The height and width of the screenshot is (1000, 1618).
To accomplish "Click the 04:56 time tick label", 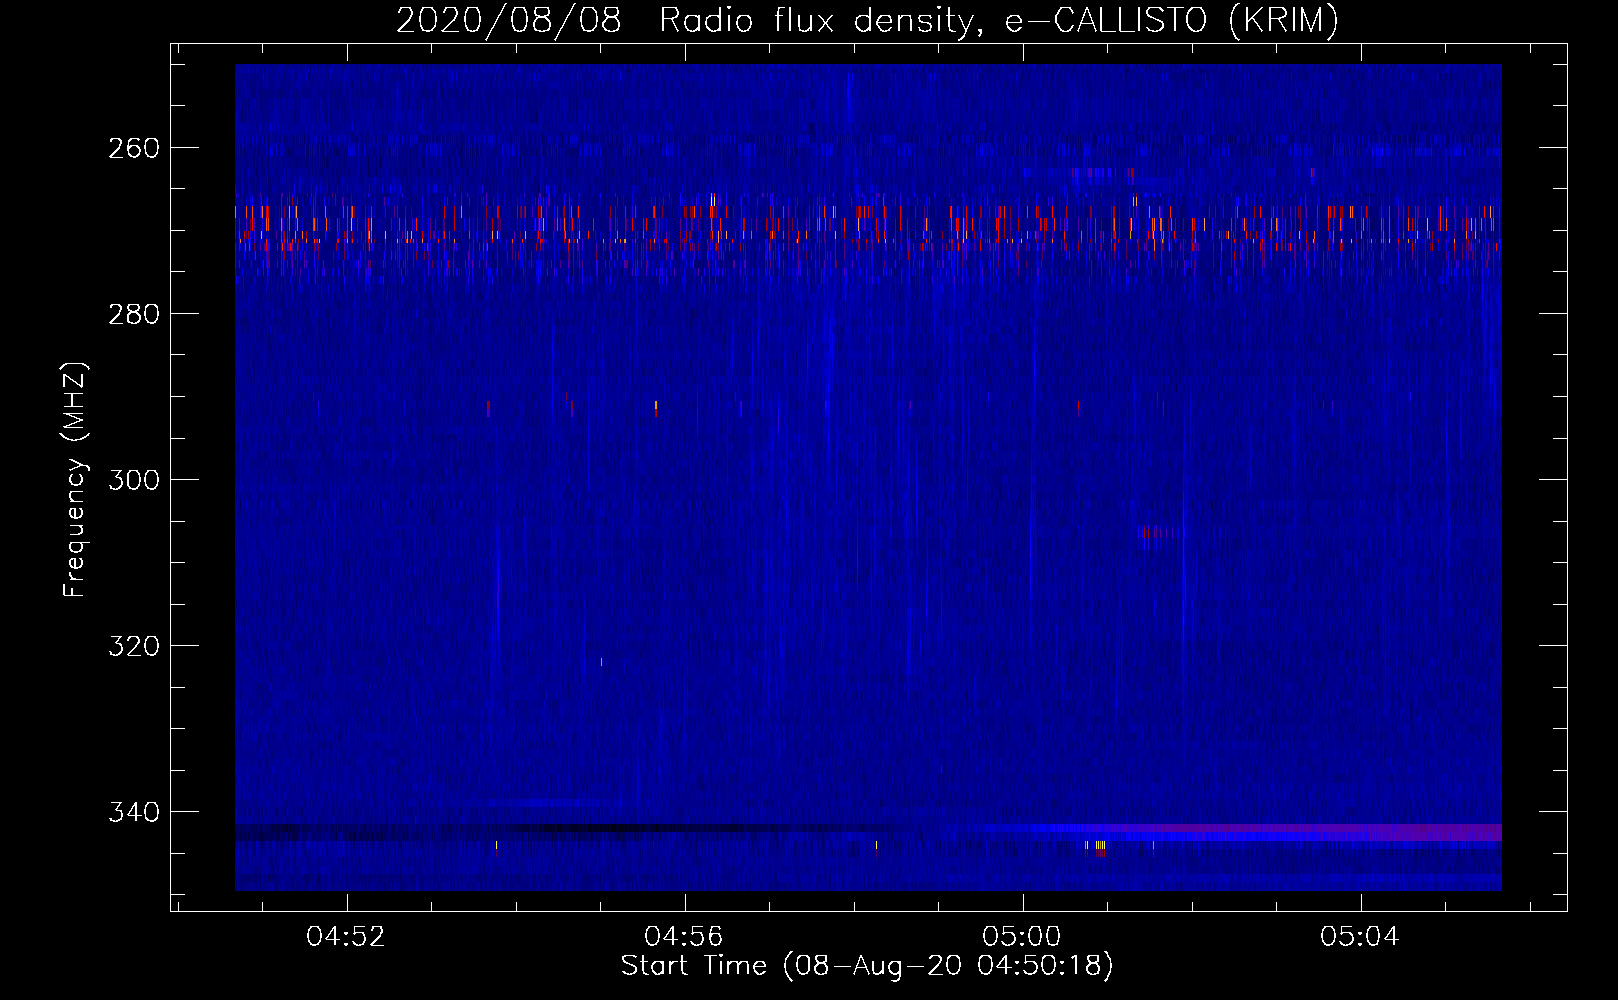I will click(x=684, y=937).
